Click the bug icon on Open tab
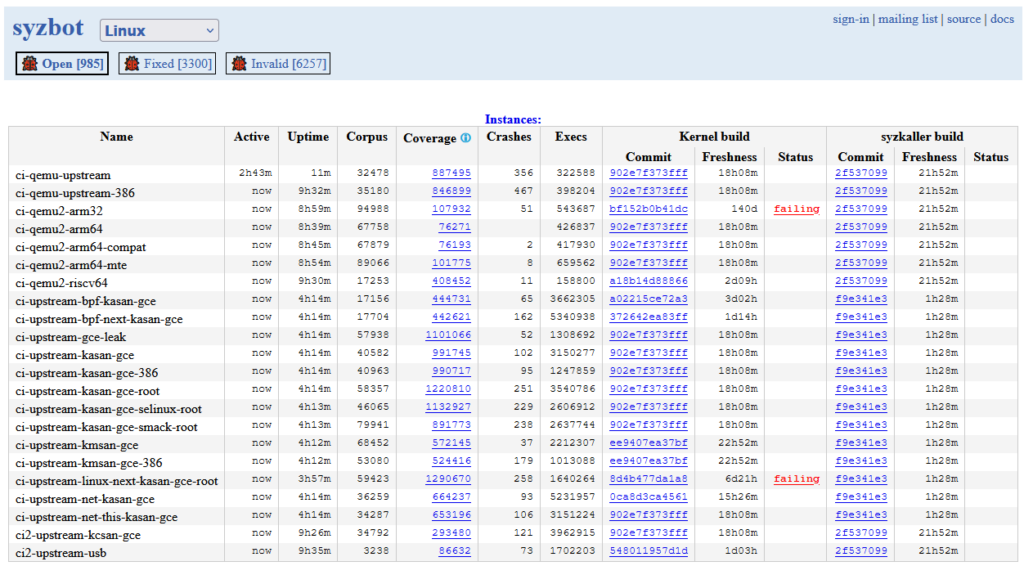This screenshot has height=566, width=1024. point(29,64)
